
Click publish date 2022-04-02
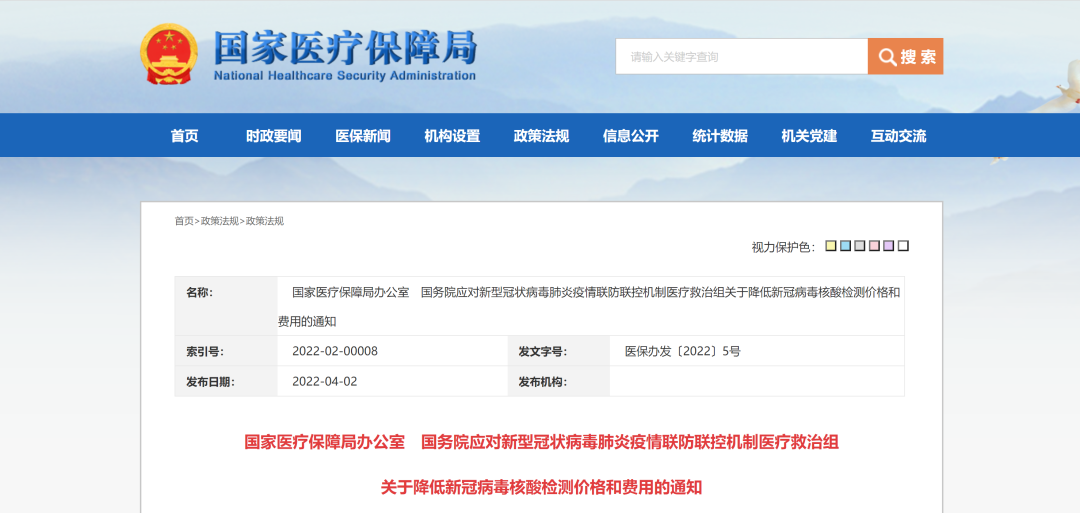coord(324,381)
